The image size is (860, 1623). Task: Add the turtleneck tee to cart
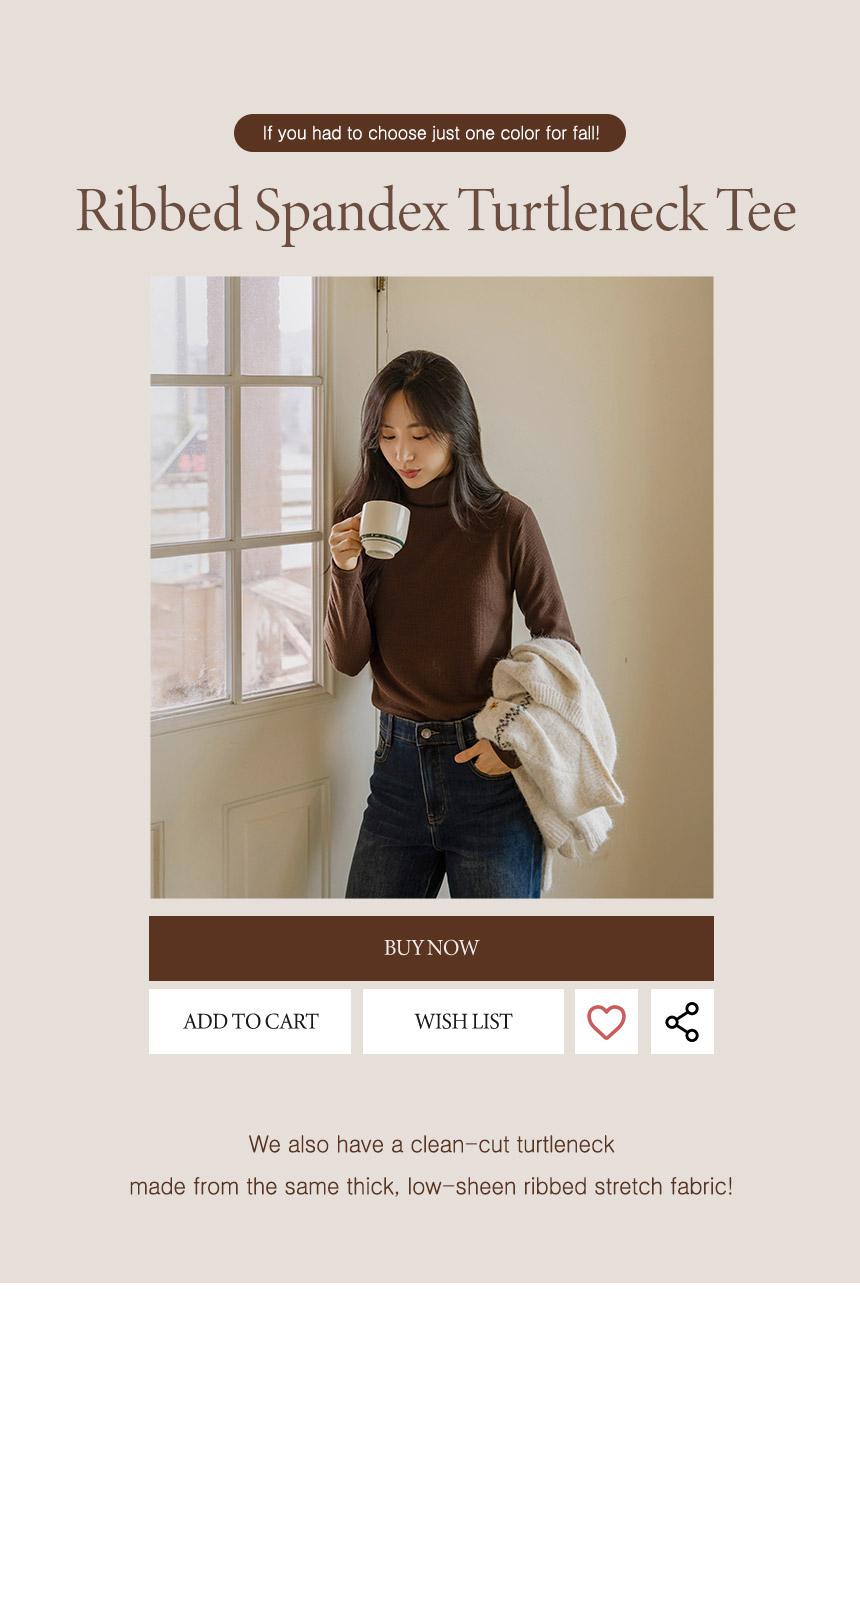click(x=250, y=1021)
